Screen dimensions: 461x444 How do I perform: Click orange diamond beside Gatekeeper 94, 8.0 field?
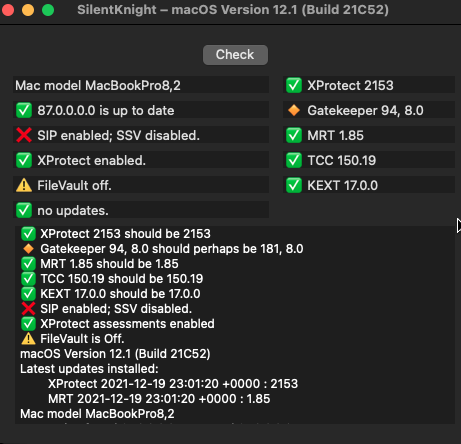[x=294, y=110]
